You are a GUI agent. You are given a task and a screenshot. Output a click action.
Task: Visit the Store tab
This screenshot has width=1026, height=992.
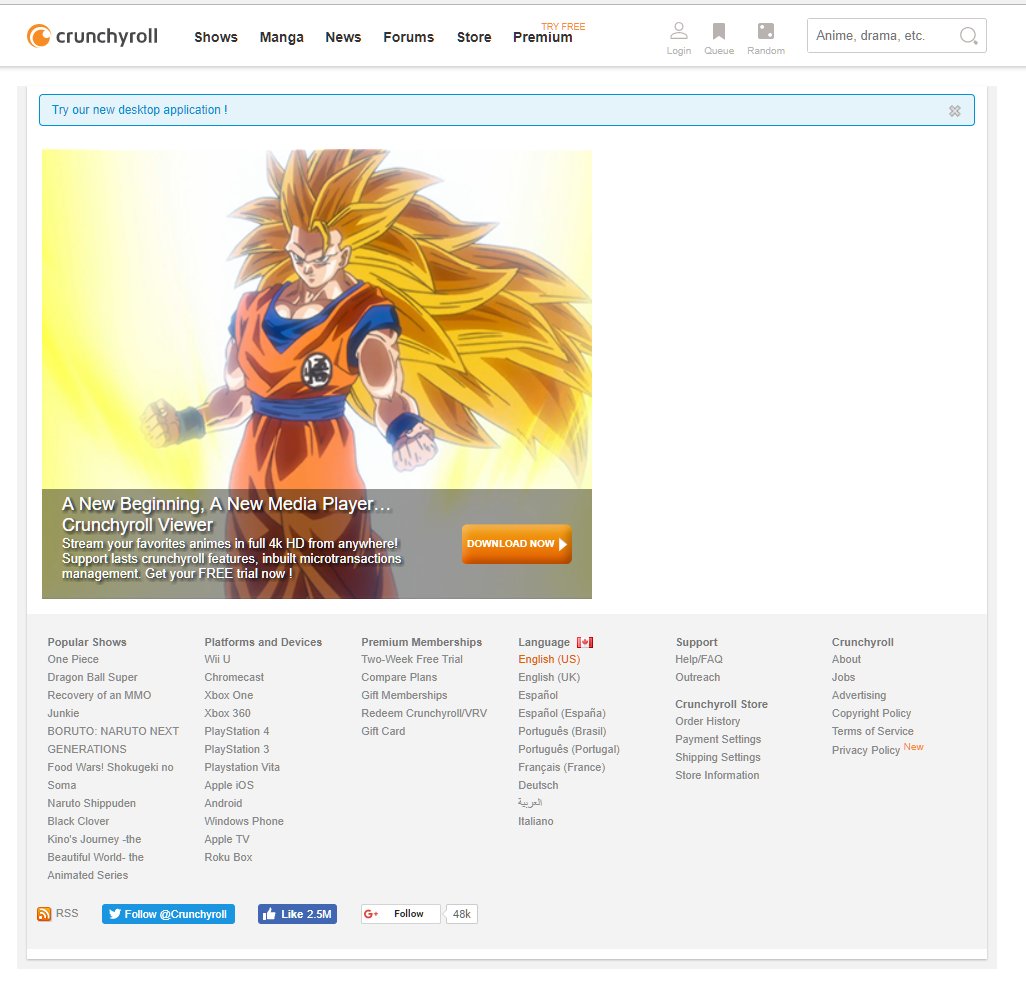[x=474, y=37]
